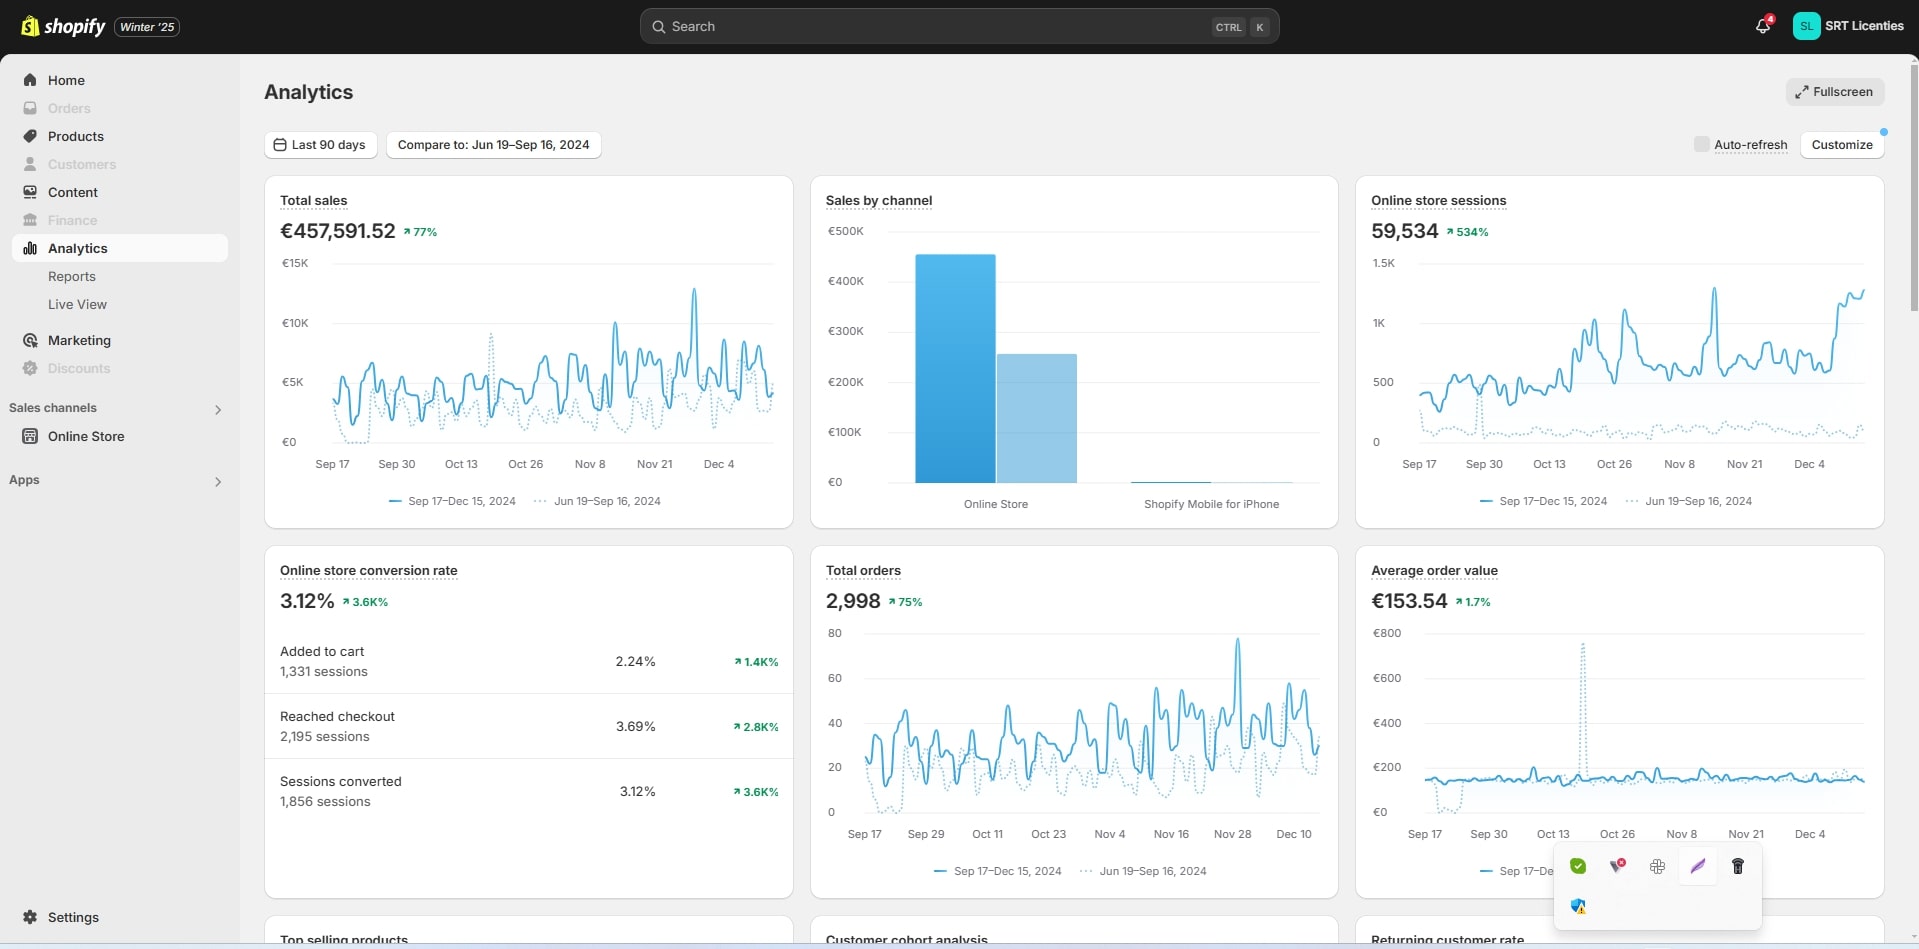Viewport: 1919px width, 949px height.
Task: Go to Live View in sidebar
Action: point(77,304)
